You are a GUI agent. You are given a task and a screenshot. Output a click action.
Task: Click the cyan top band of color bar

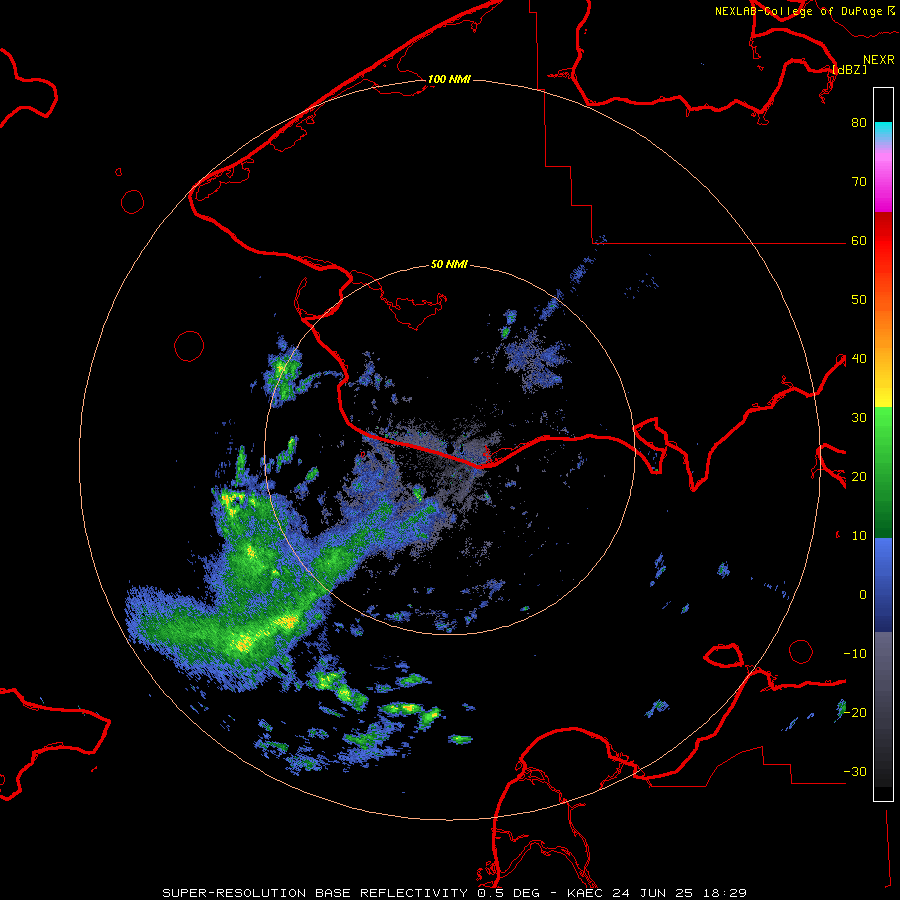[883, 131]
